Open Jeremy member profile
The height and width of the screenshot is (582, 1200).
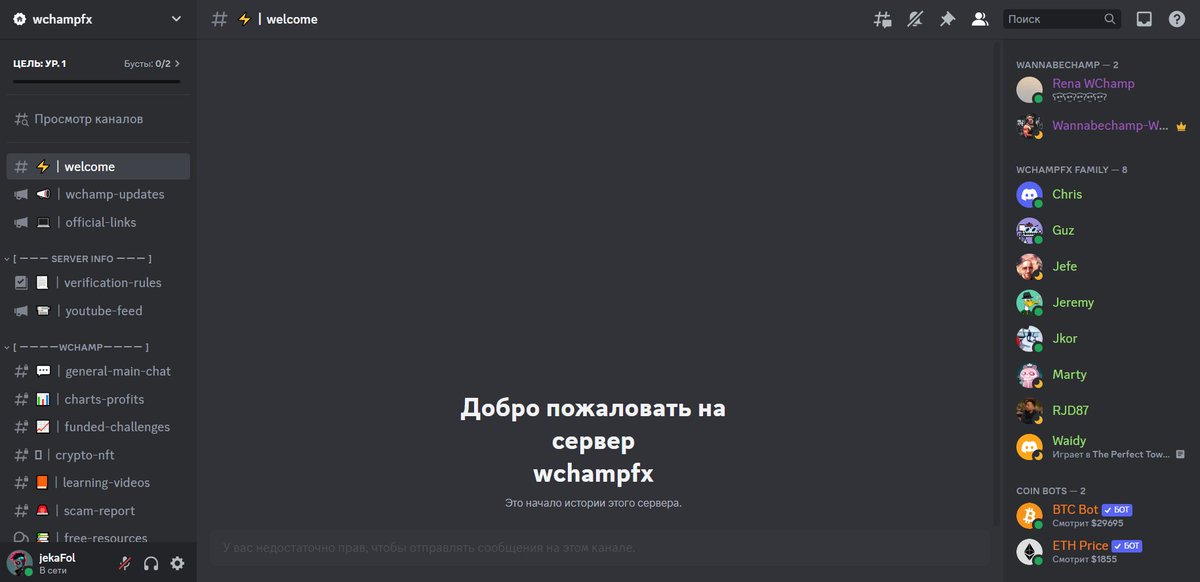coord(1100,303)
